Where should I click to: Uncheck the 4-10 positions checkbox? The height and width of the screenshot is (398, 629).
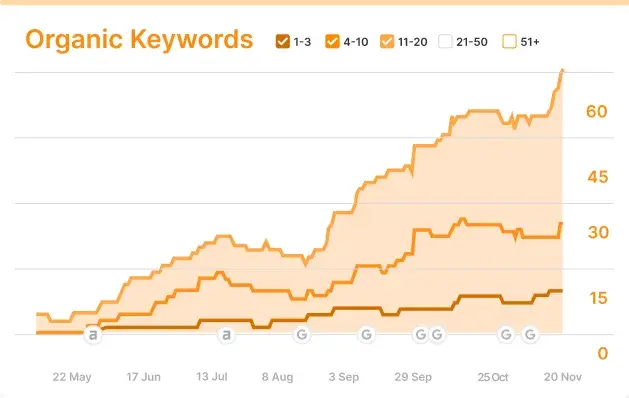[333, 41]
